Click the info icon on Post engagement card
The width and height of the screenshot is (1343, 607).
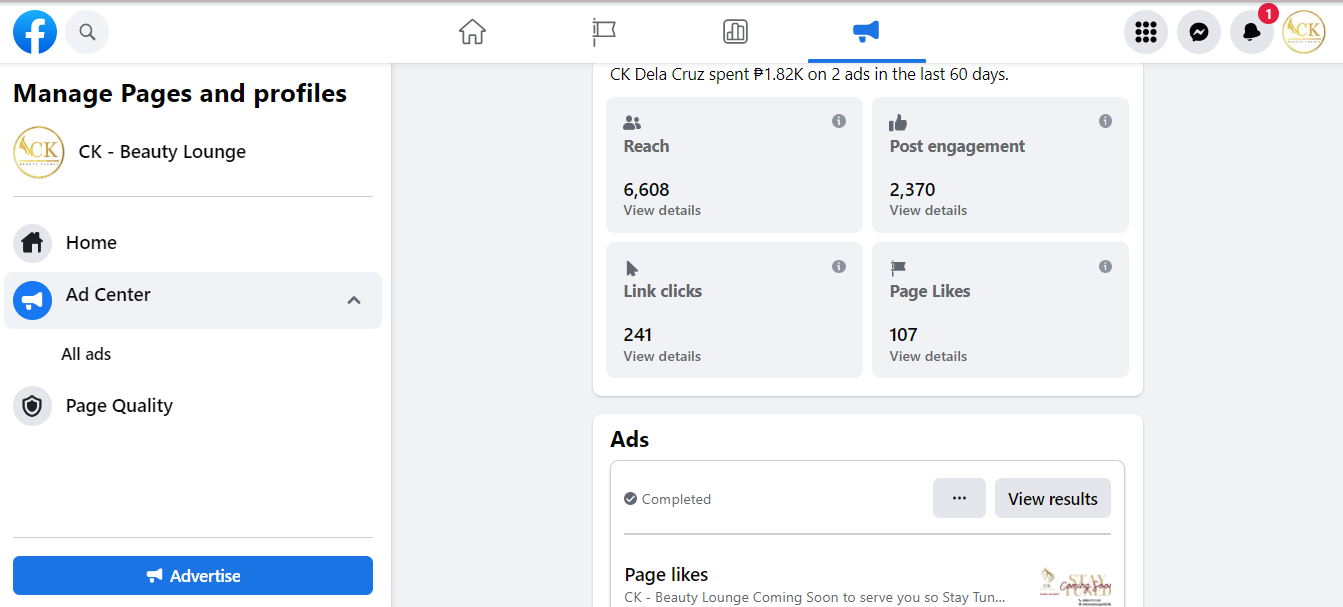(1105, 121)
